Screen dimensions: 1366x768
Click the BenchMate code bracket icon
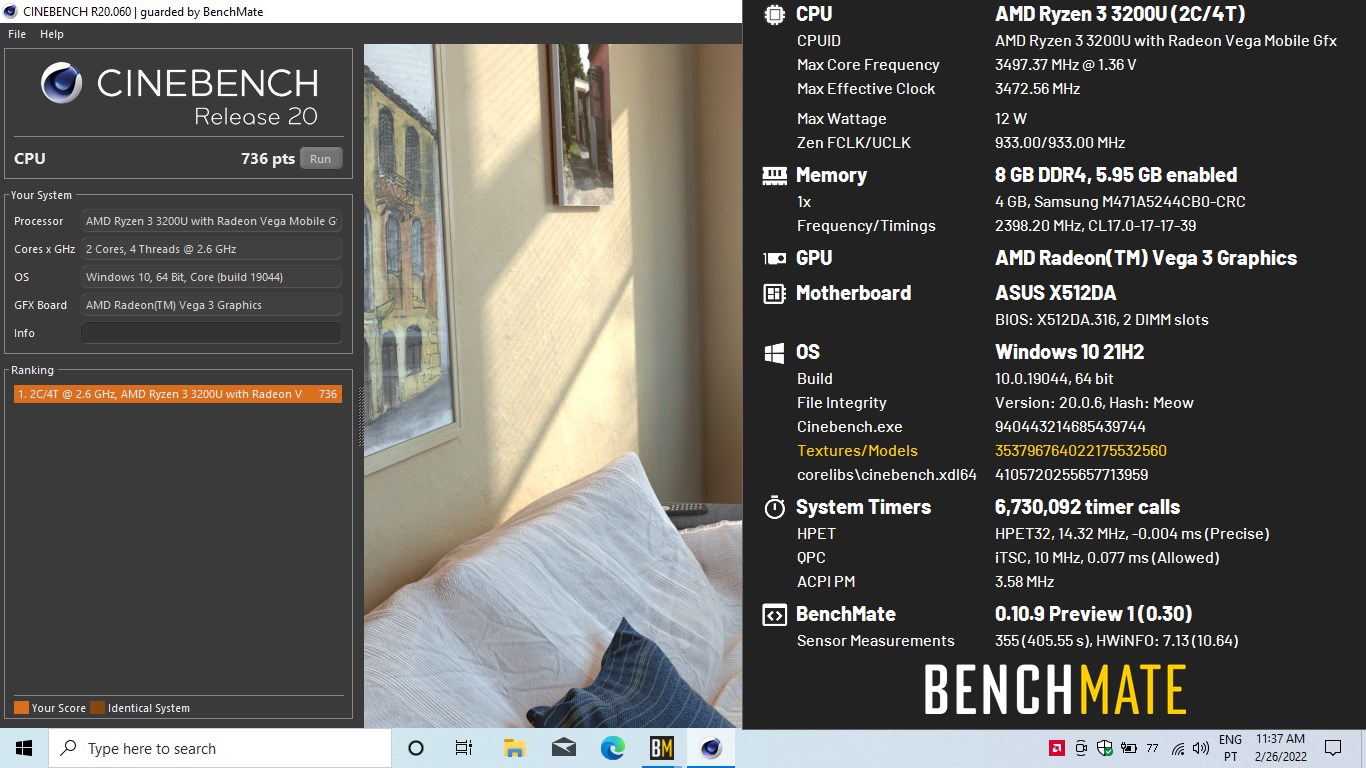coord(774,615)
